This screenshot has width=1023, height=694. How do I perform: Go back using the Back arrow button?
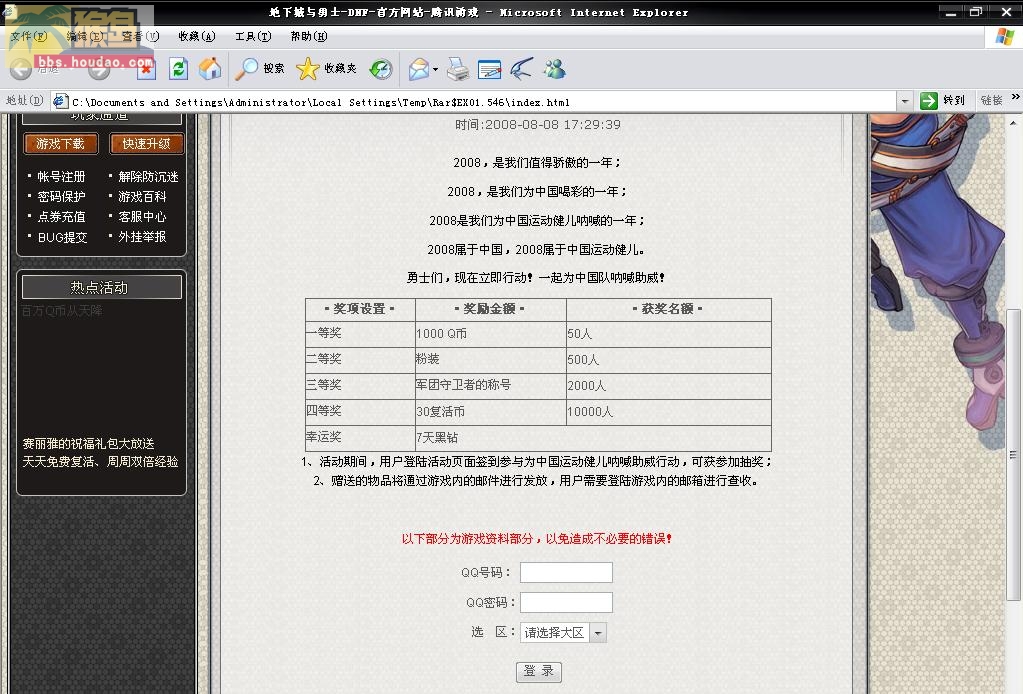point(21,69)
